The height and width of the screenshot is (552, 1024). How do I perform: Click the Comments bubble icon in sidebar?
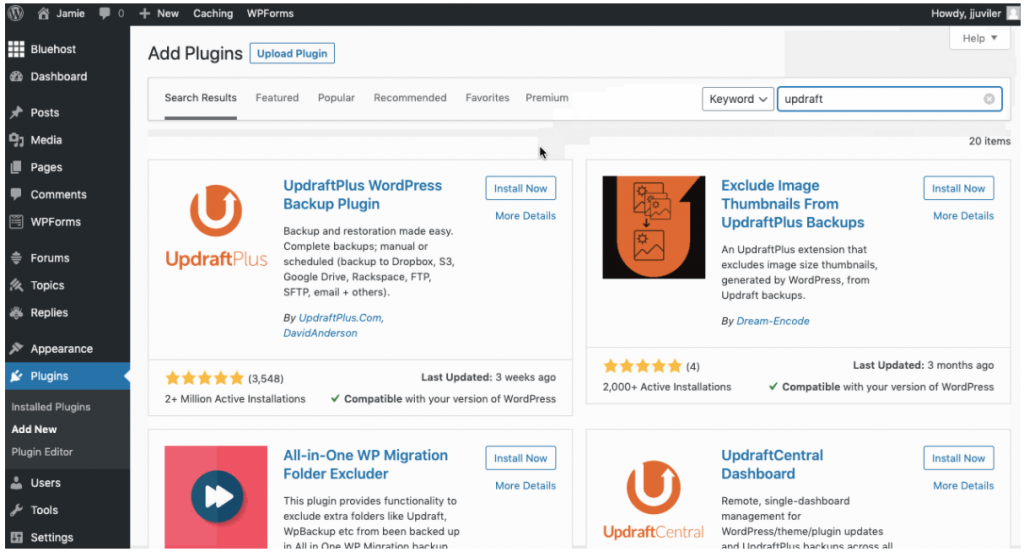point(16,195)
